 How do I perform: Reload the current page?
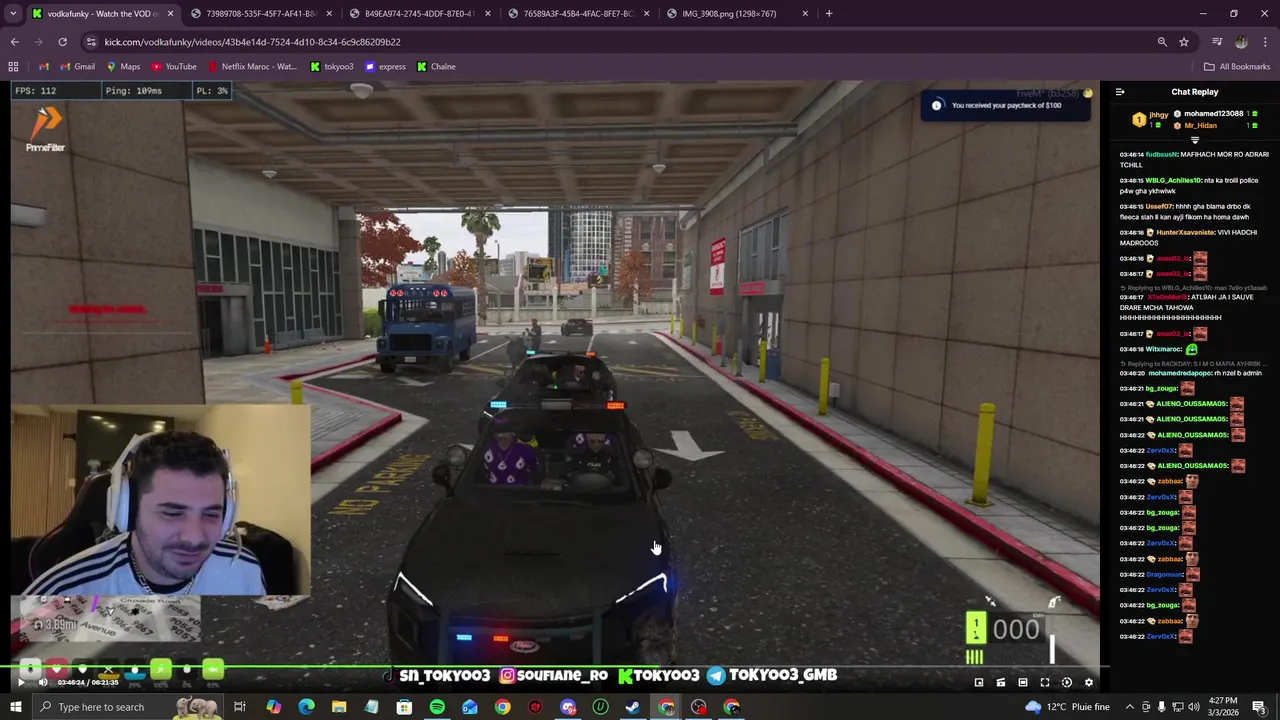(x=62, y=42)
